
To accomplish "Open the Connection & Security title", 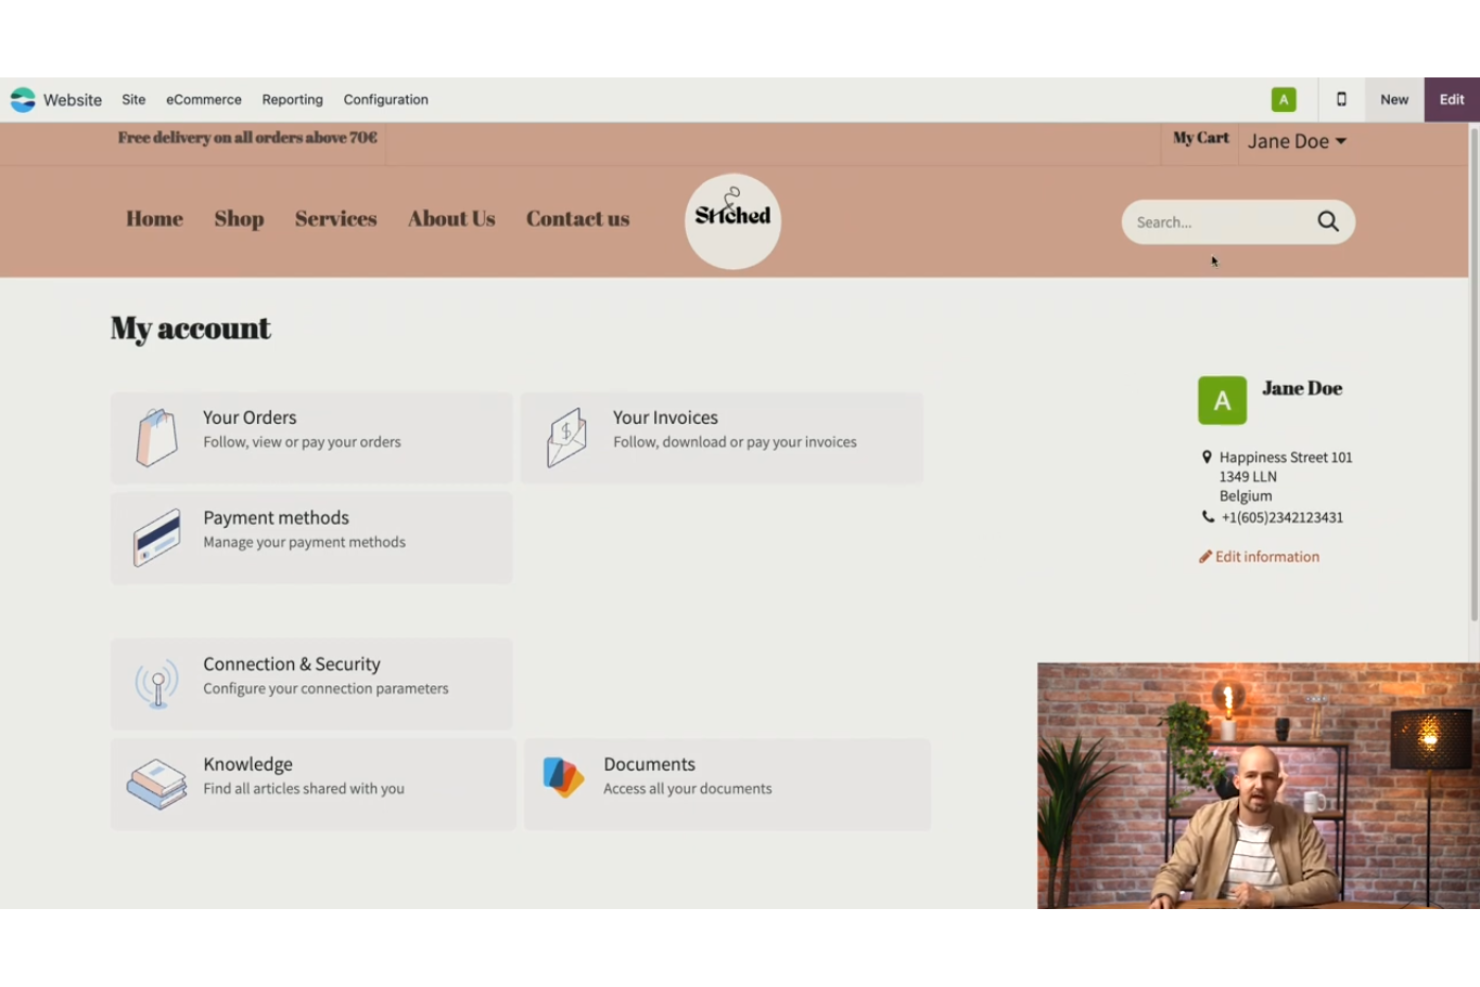I will pyautogui.click(x=292, y=664).
